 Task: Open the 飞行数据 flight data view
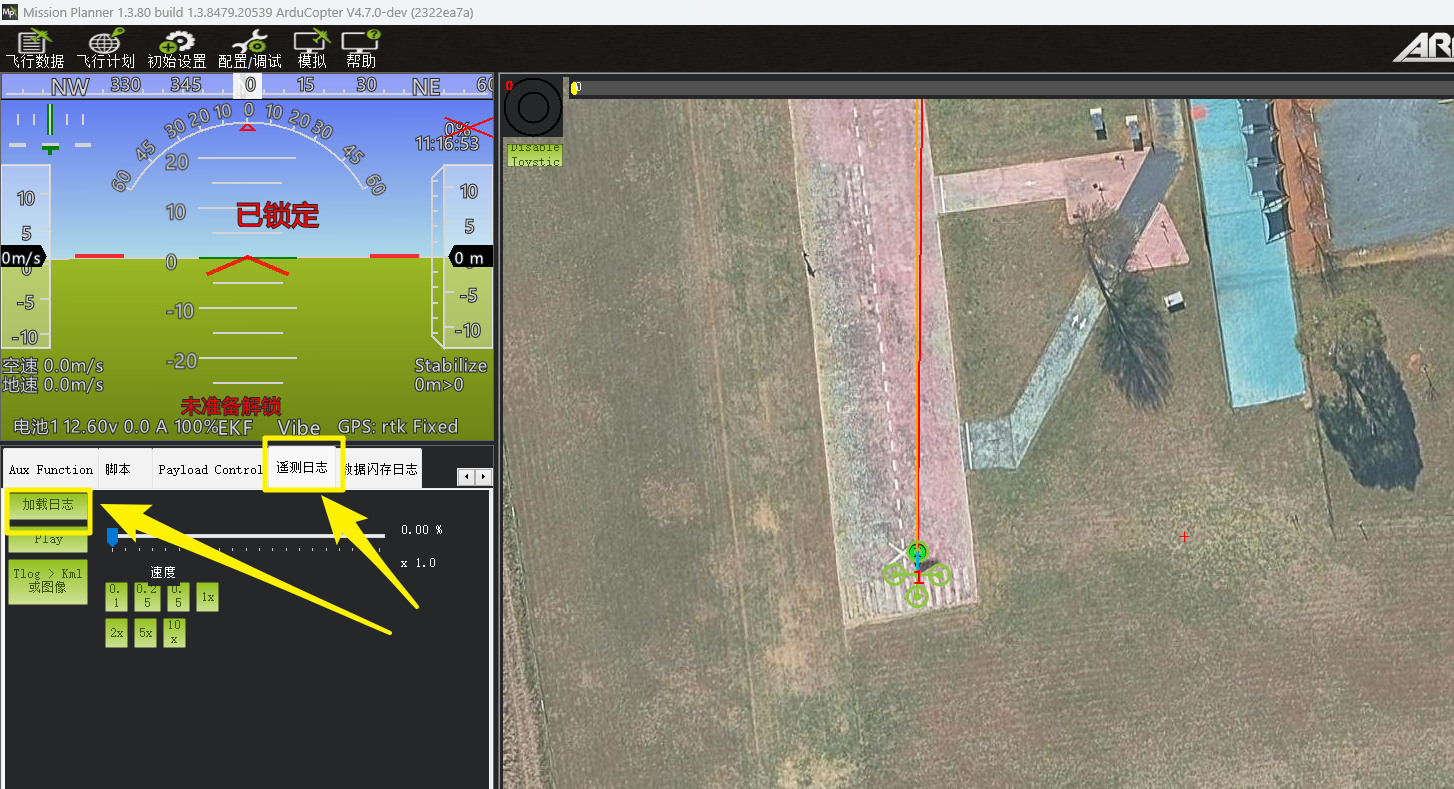34,50
